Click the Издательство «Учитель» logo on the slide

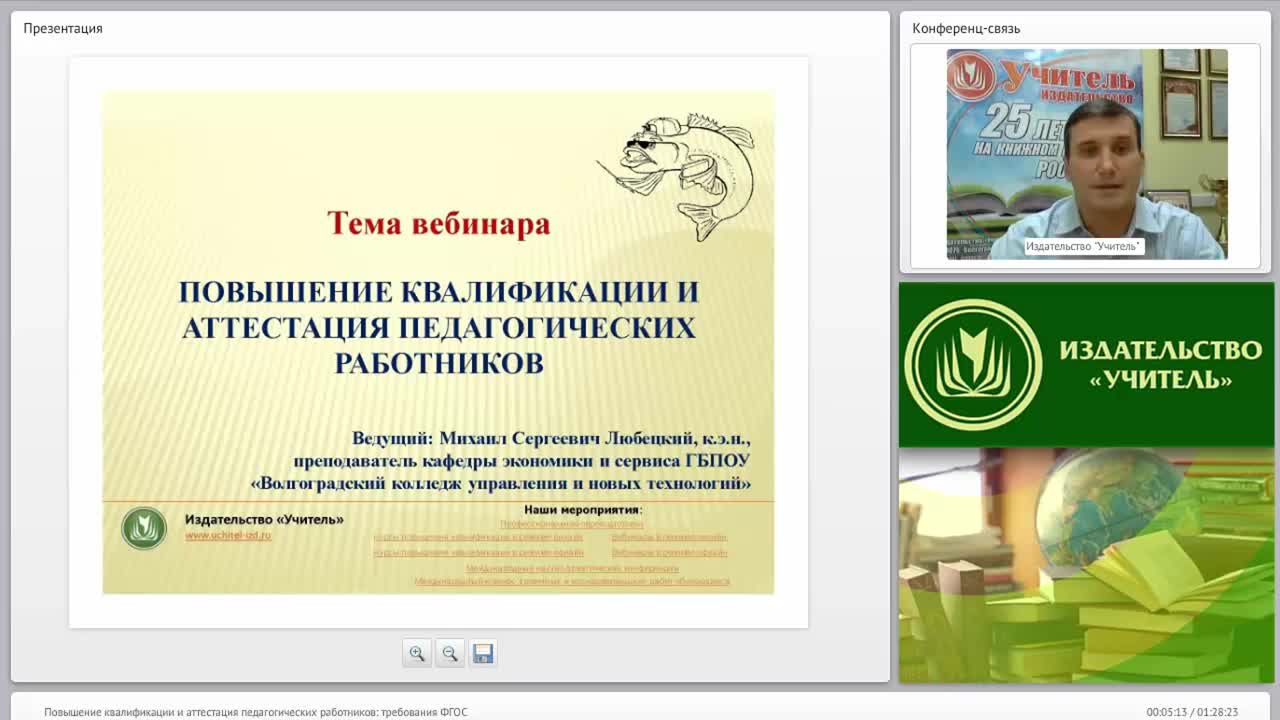(144, 528)
